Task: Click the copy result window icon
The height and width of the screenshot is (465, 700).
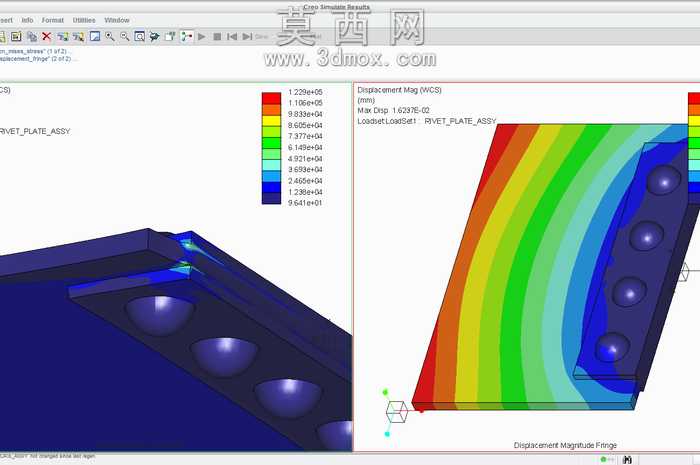Action: [32, 37]
